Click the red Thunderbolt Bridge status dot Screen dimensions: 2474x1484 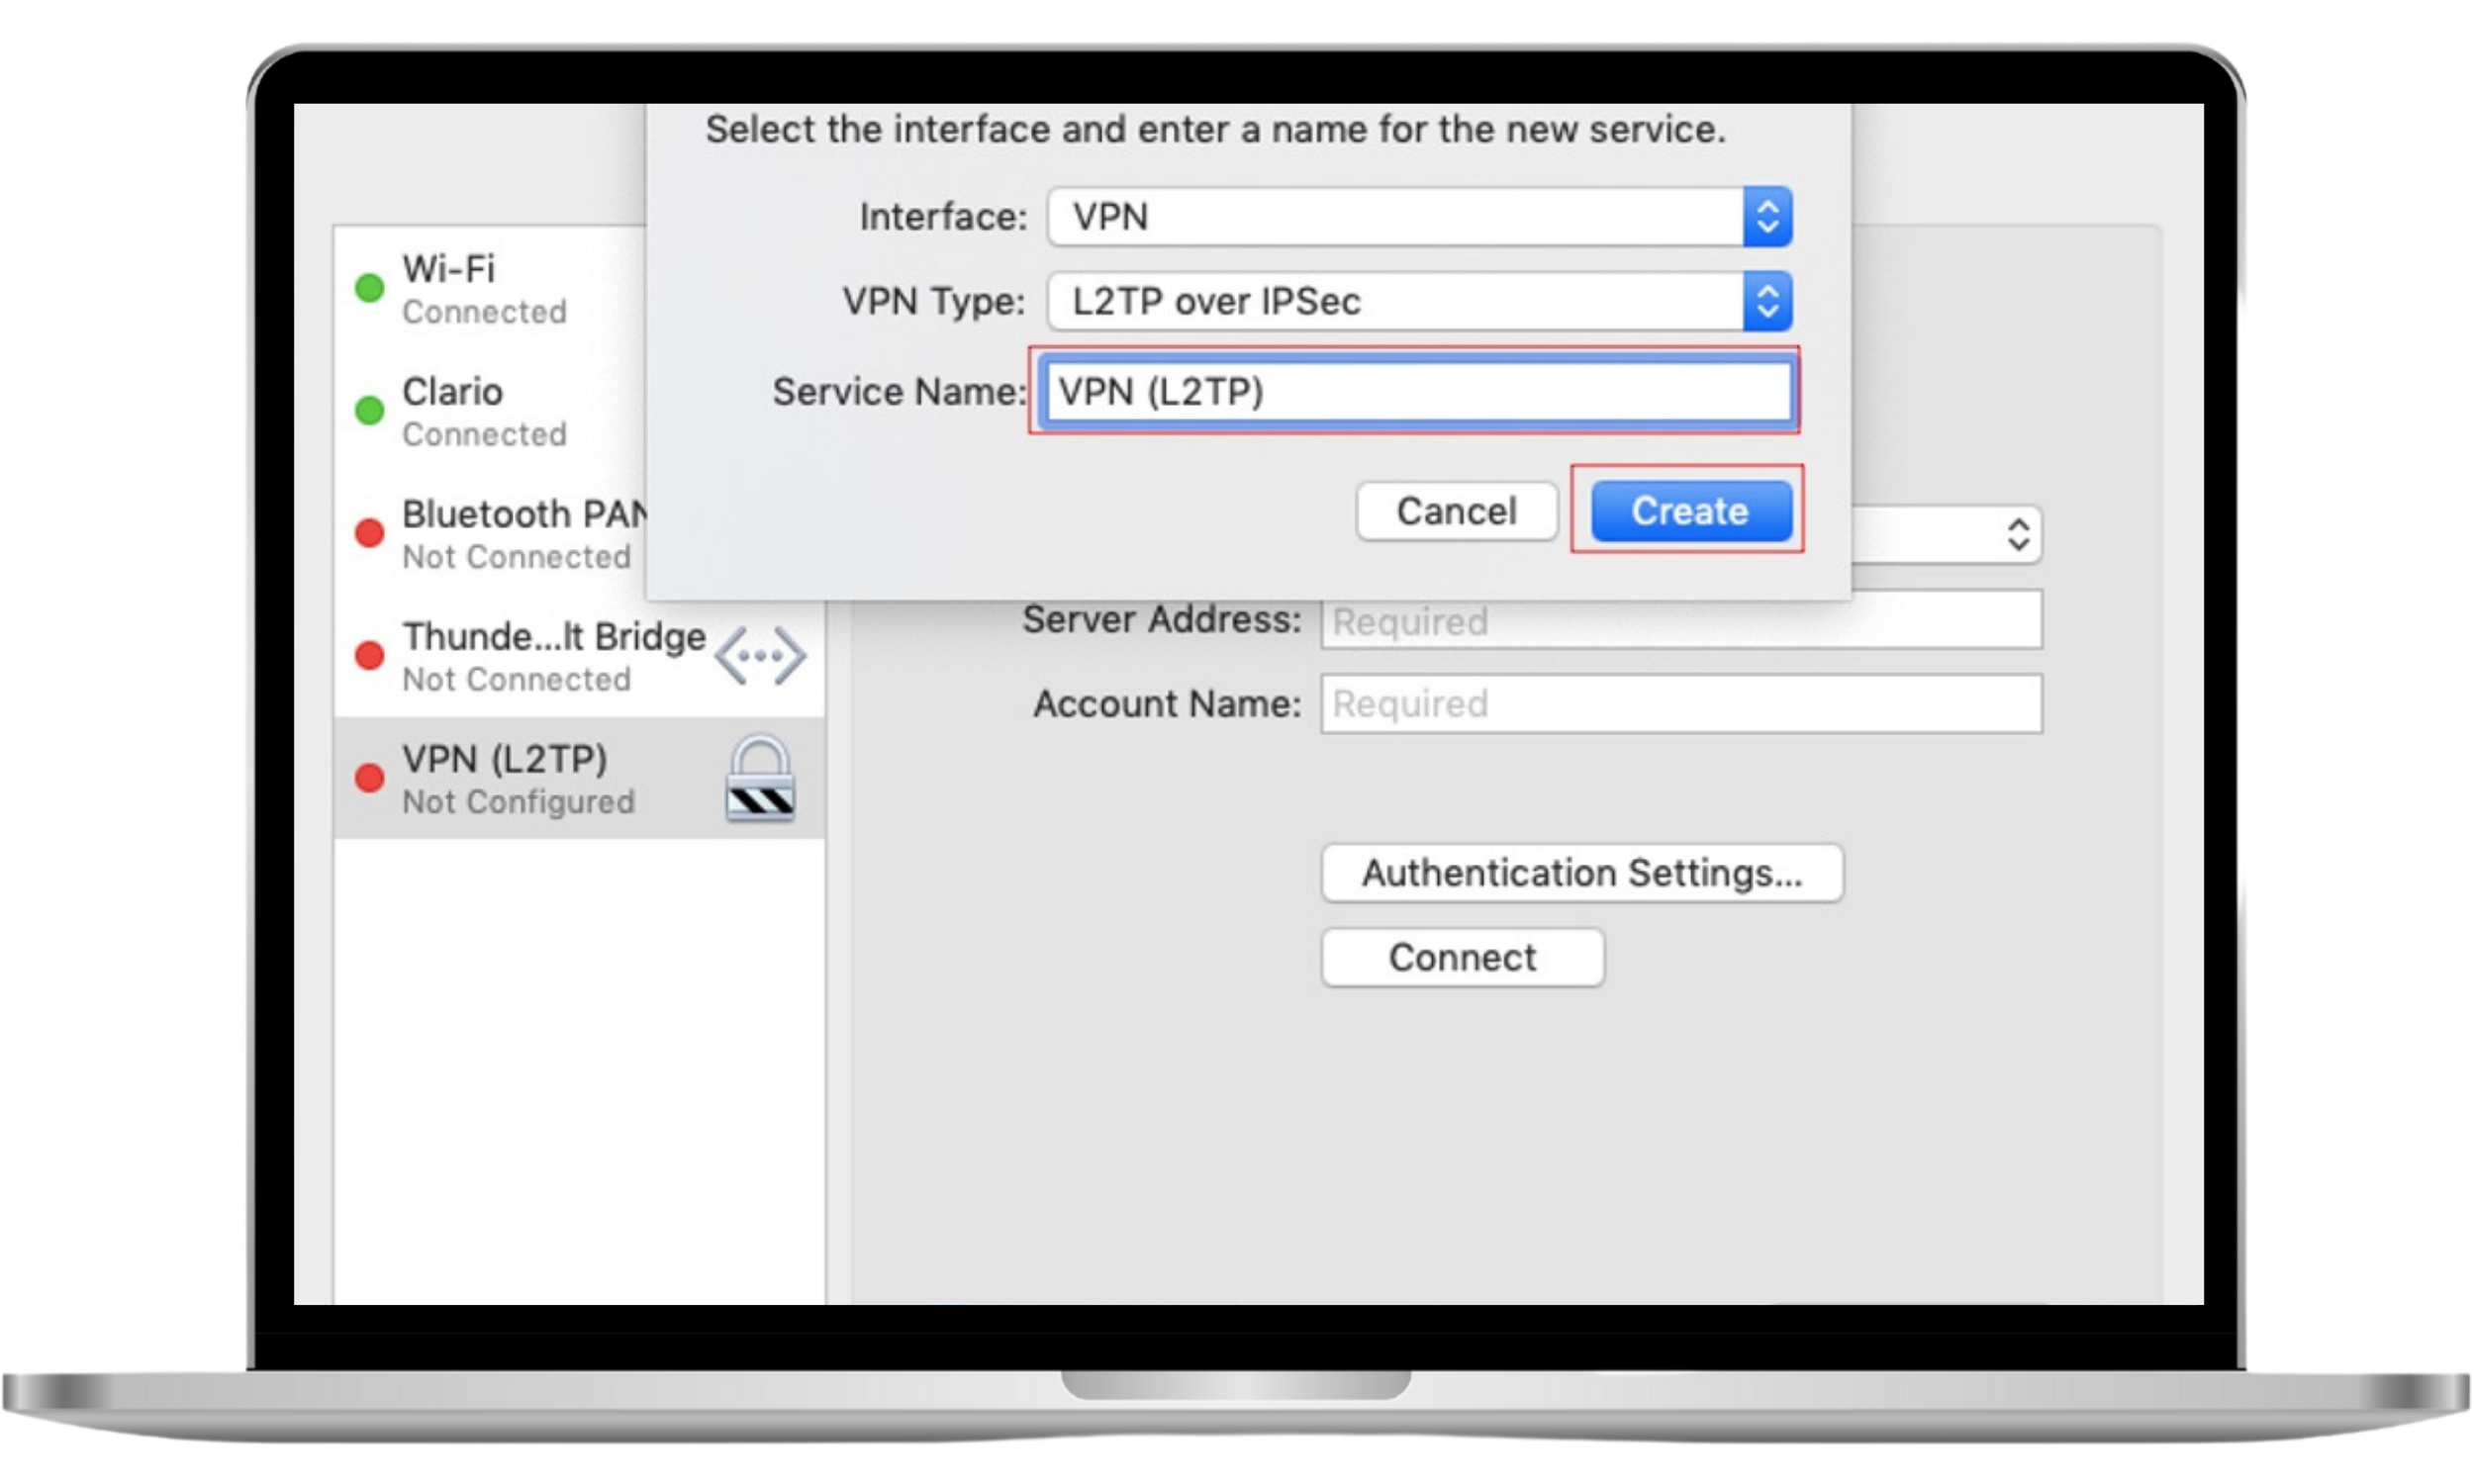tap(371, 657)
